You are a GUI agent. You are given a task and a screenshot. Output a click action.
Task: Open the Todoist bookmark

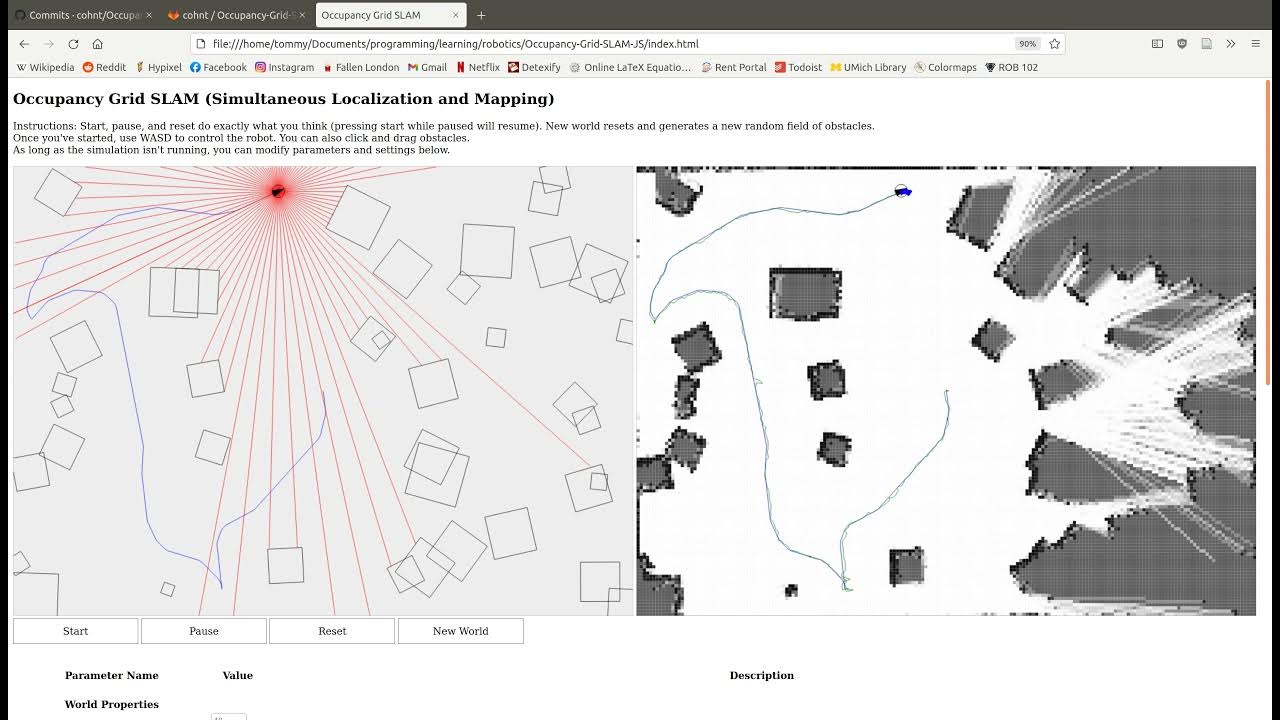pos(798,67)
